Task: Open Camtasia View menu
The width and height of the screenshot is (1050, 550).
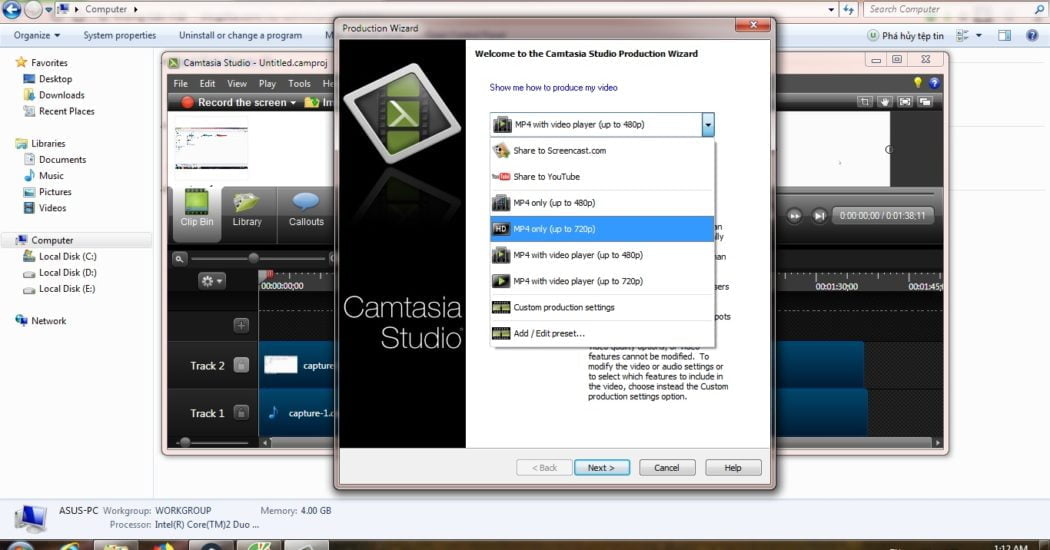Action: click(x=237, y=84)
